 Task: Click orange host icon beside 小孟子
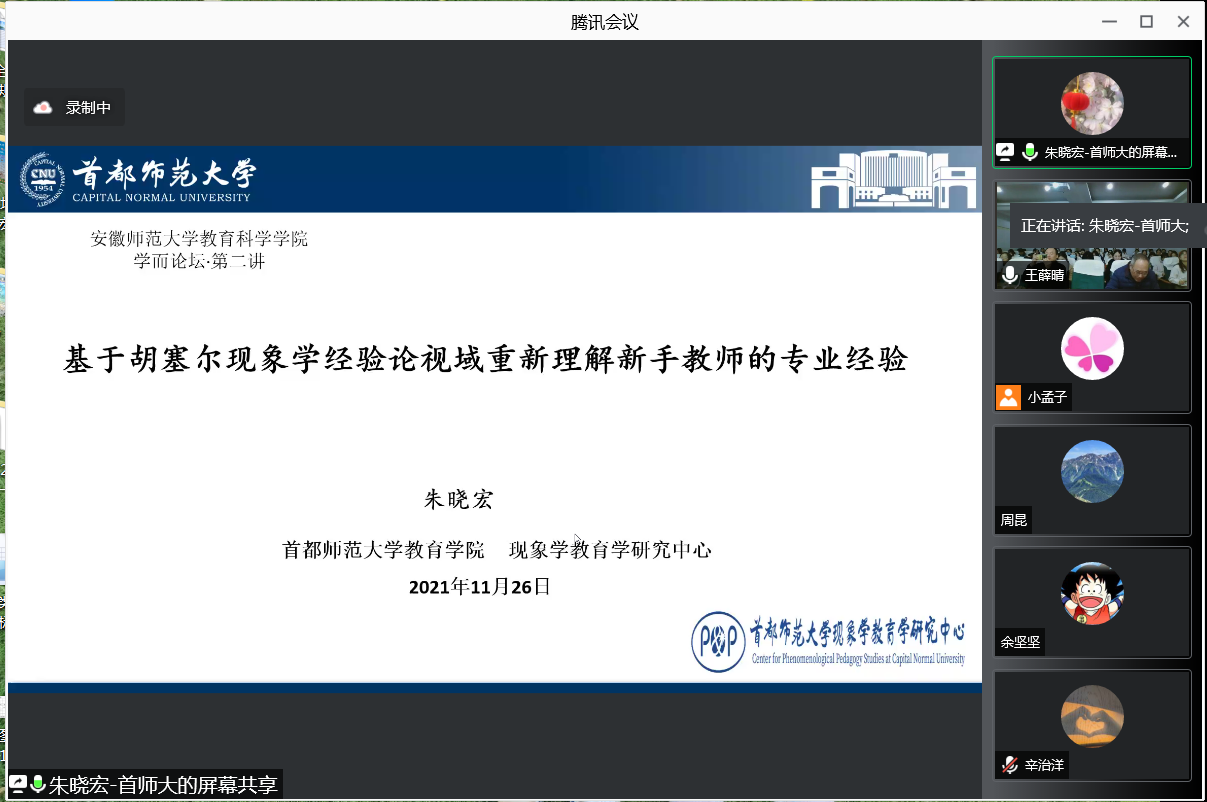[1008, 397]
